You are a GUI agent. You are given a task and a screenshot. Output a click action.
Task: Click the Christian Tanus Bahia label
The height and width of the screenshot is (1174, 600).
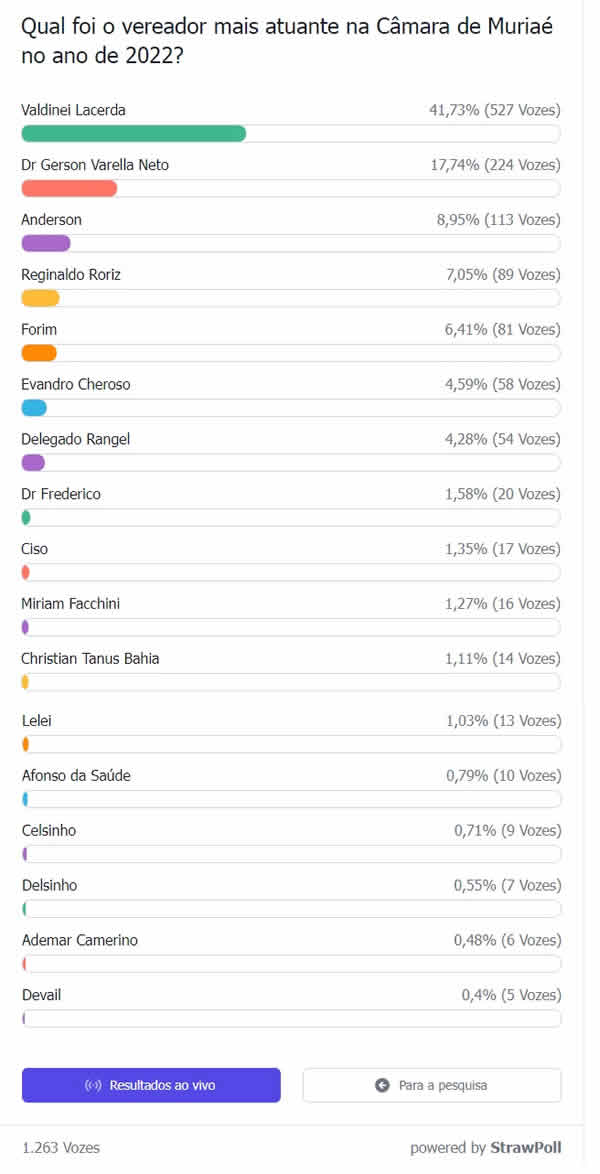(90, 659)
